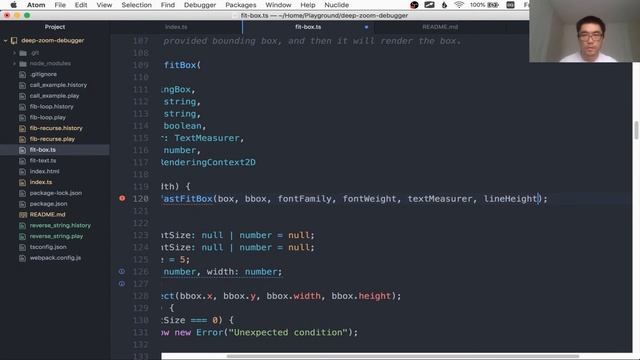Open the Help menu

[x=308, y=5]
